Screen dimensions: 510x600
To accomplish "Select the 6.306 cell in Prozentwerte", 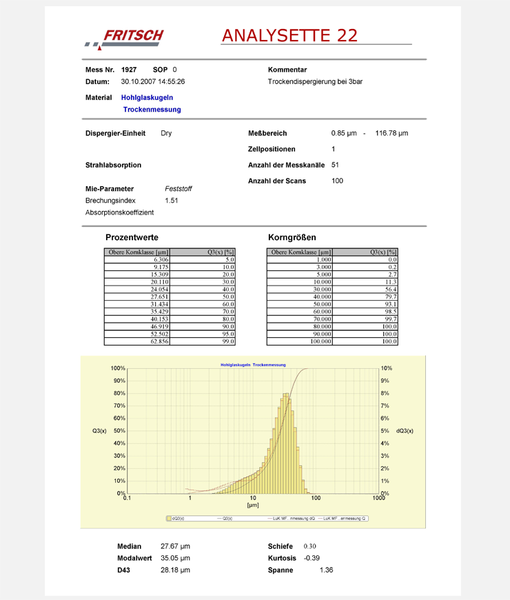I will 137,259.
